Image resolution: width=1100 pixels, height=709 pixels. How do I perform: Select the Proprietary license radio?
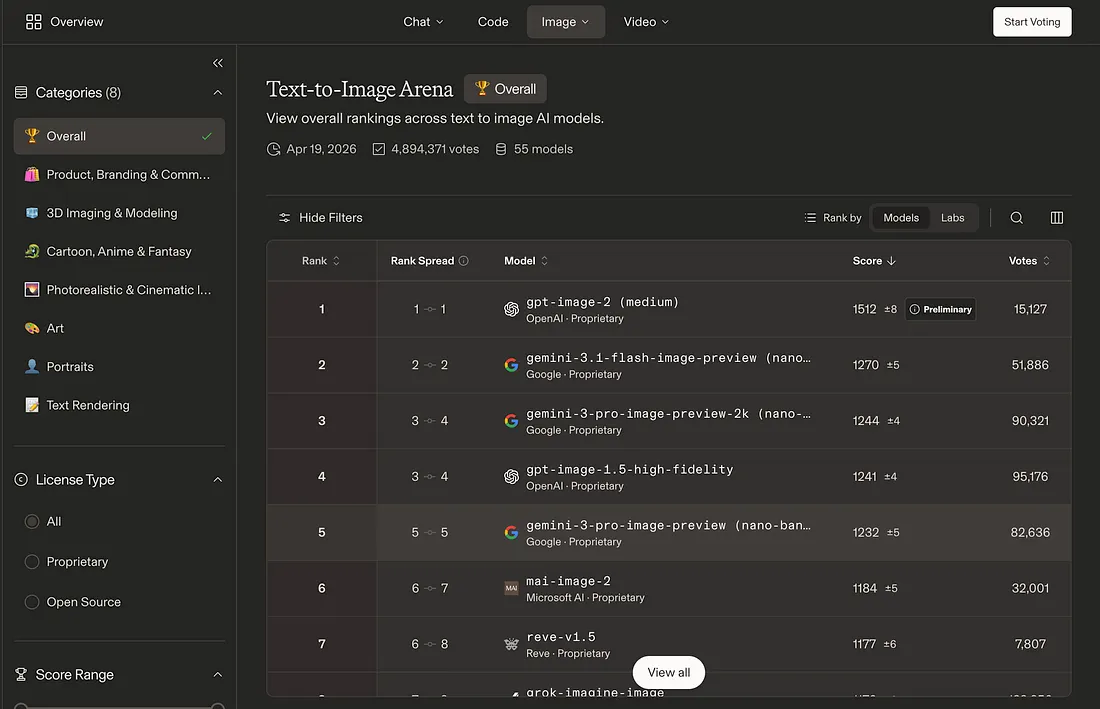(32, 562)
